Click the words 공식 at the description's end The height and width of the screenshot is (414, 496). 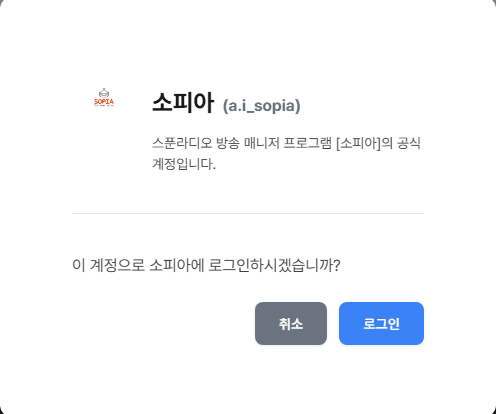coord(409,143)
